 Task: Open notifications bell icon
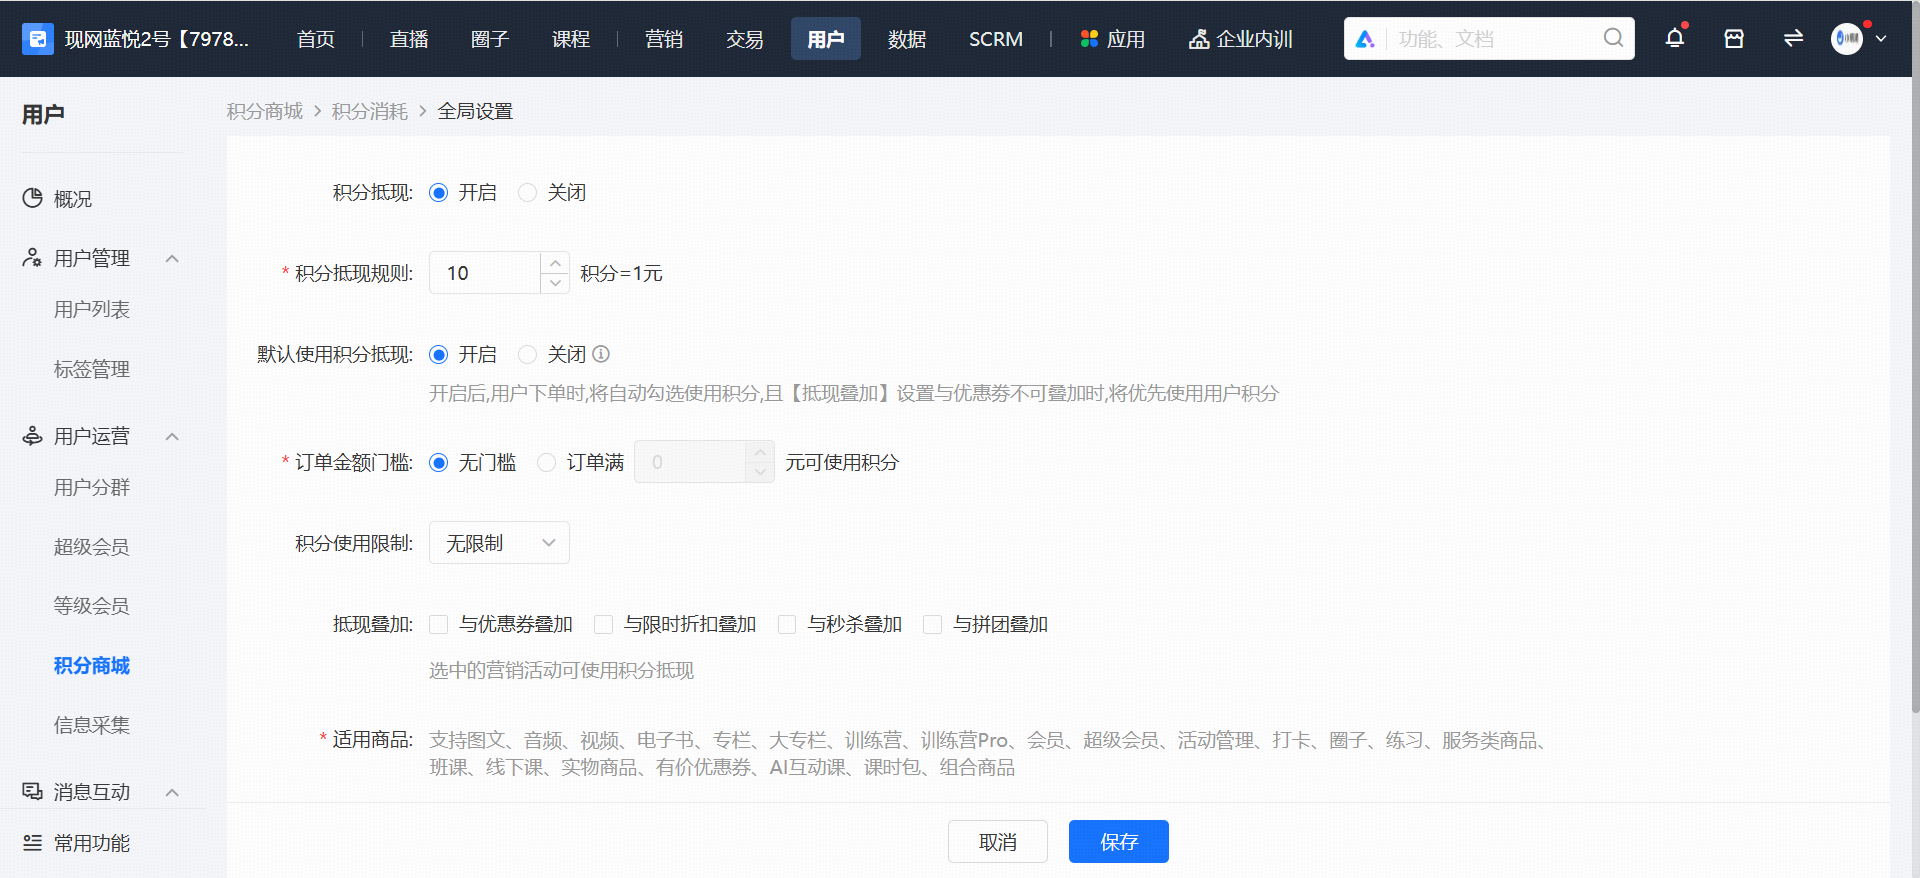click(x=1675, y=38)
